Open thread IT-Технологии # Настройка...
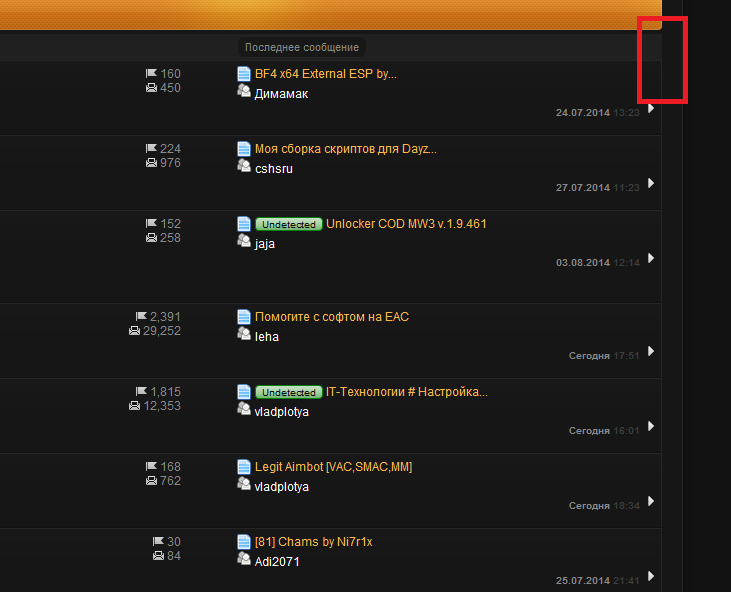 pyautogui.click(x=407, y=392)
